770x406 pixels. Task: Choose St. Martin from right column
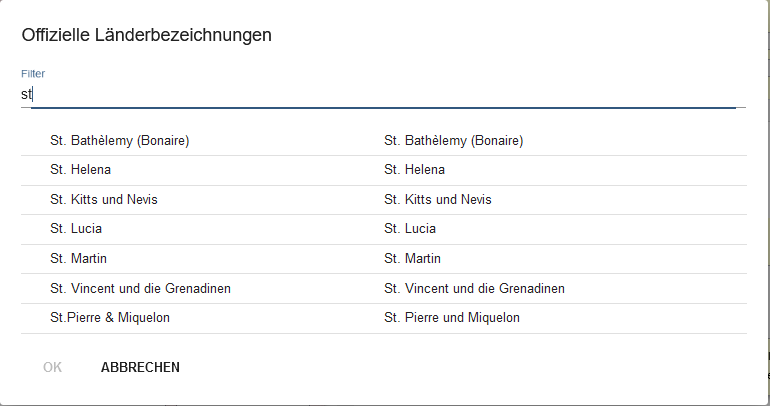412,259
